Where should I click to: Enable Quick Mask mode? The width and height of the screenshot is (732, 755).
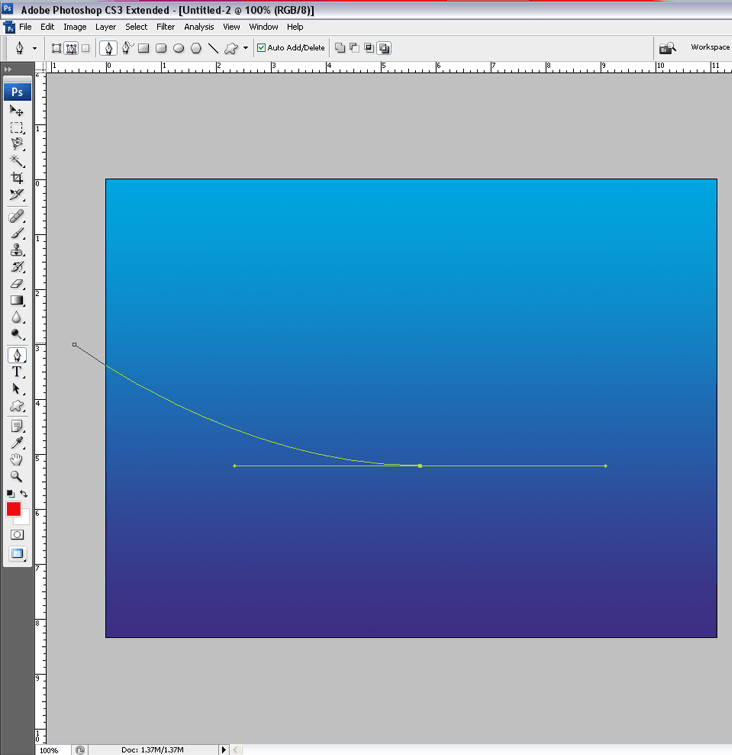click(x=17, y=535)
